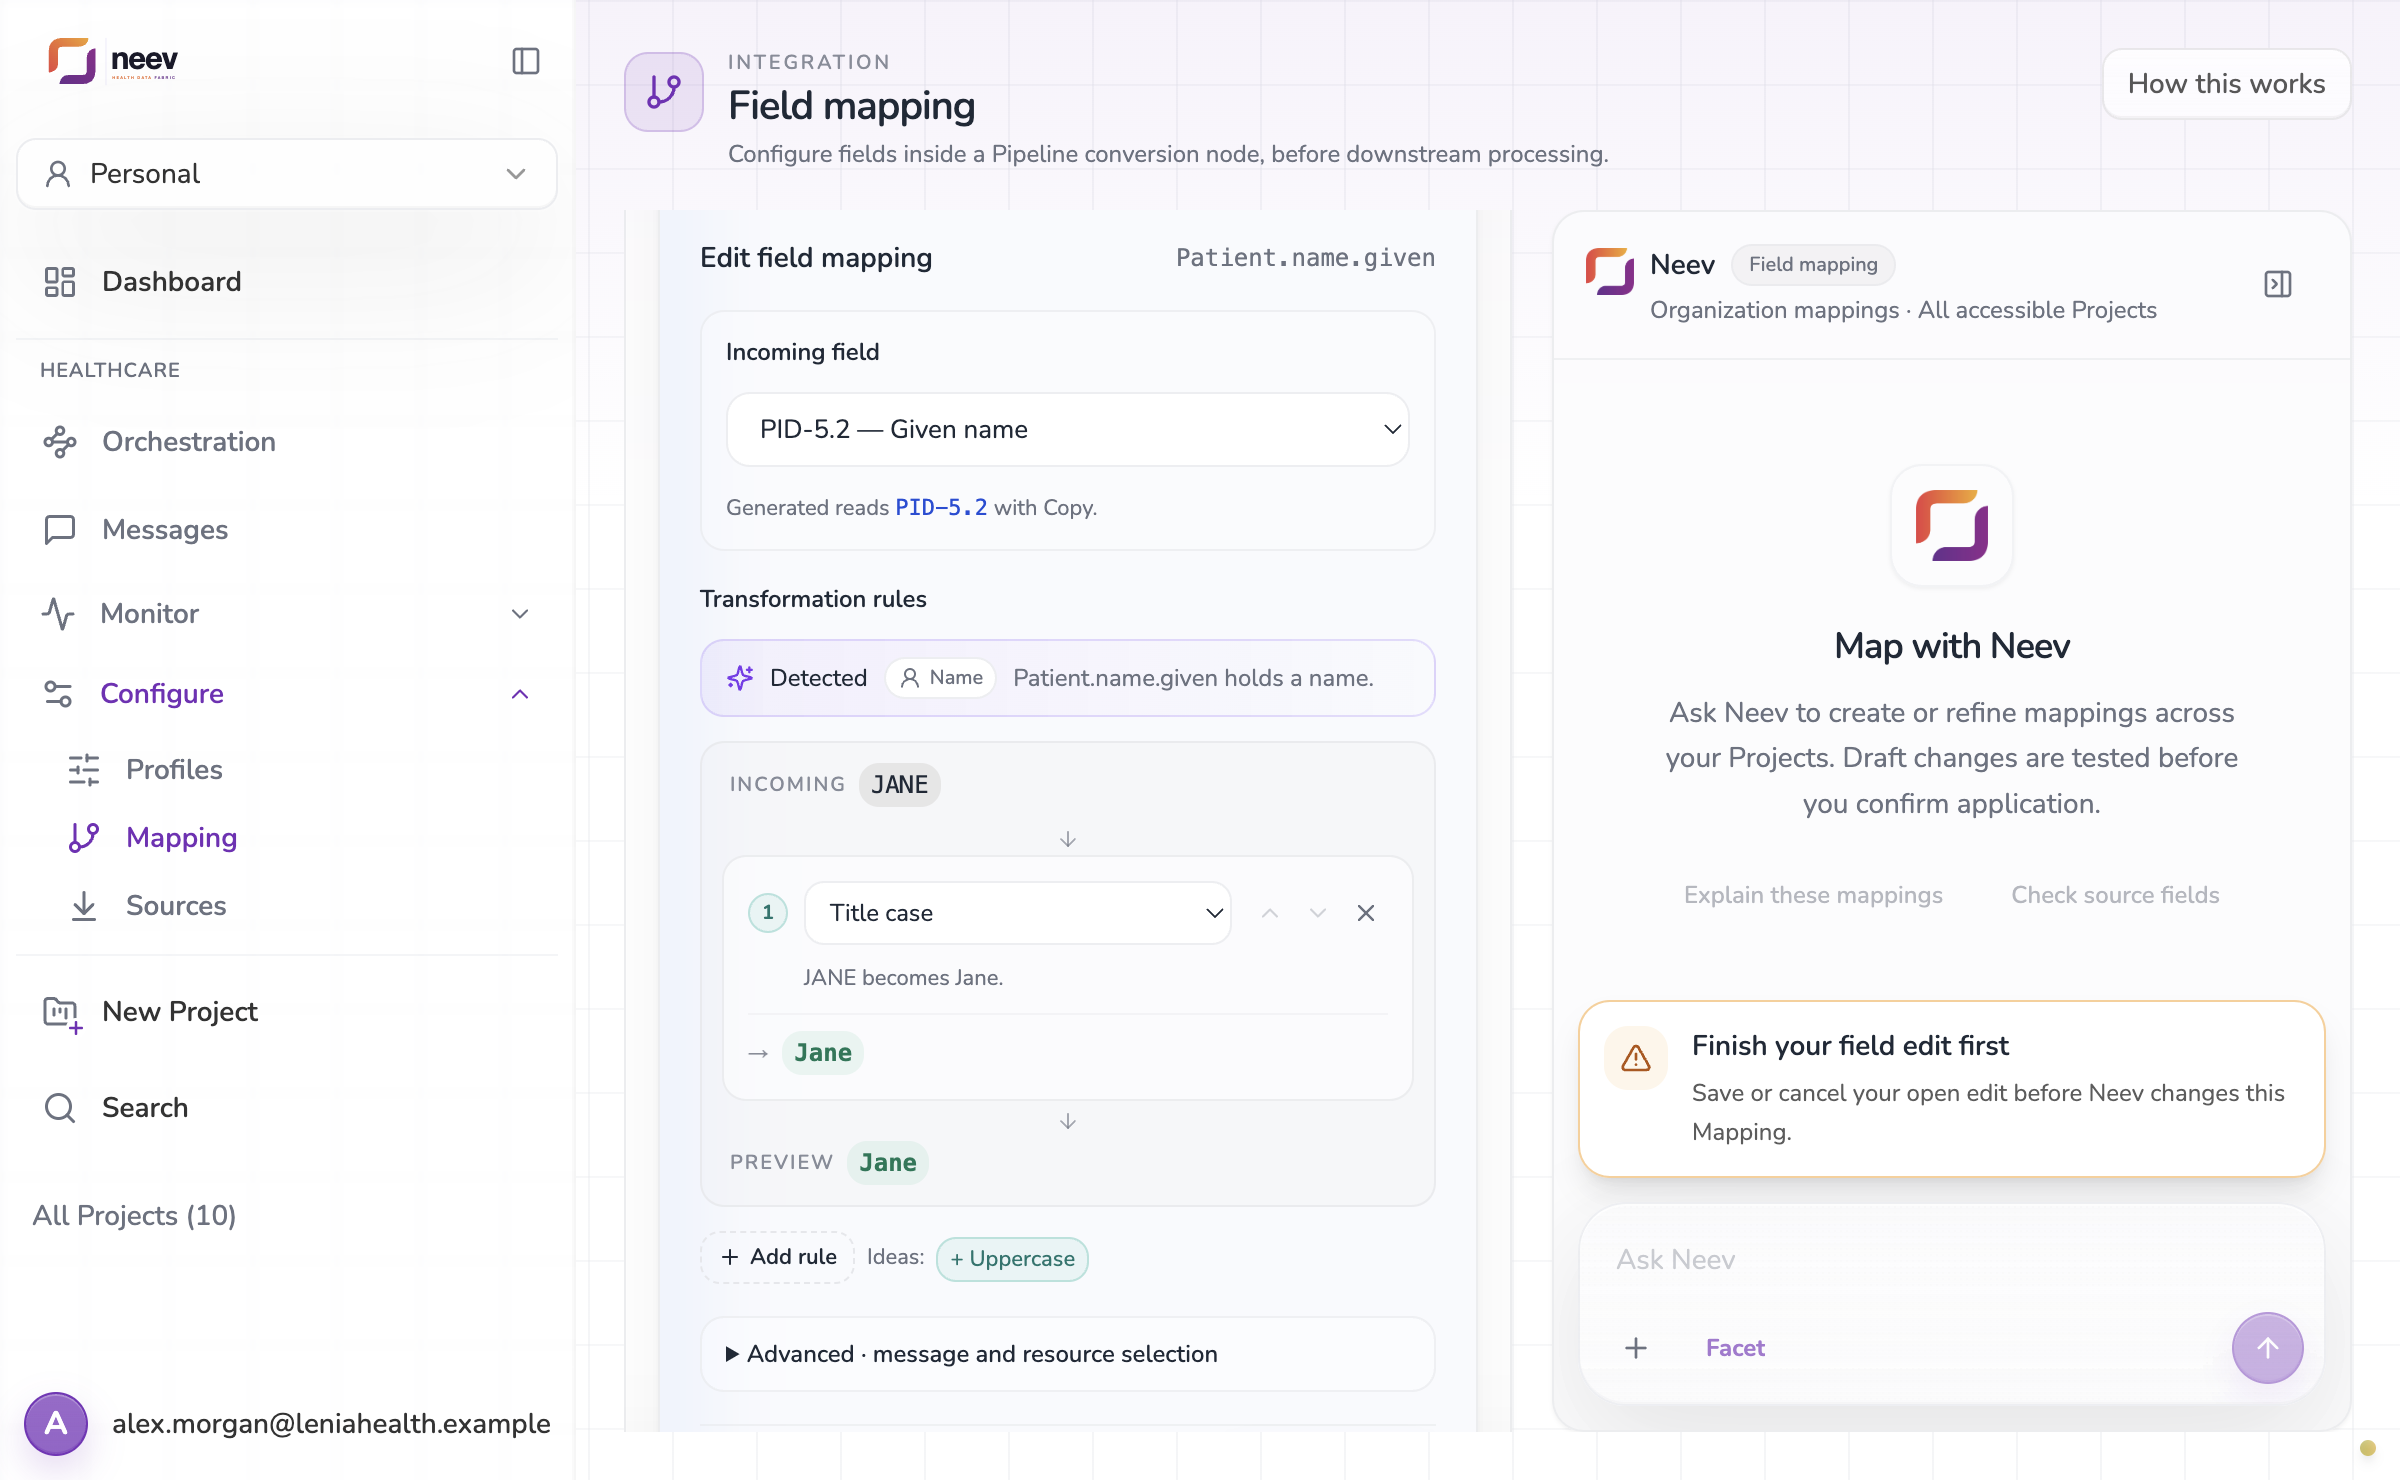The image size is (2400, 1480).
Task: Open Incoming field PID-5.2 dropdown
Action: coord(1068,430)
